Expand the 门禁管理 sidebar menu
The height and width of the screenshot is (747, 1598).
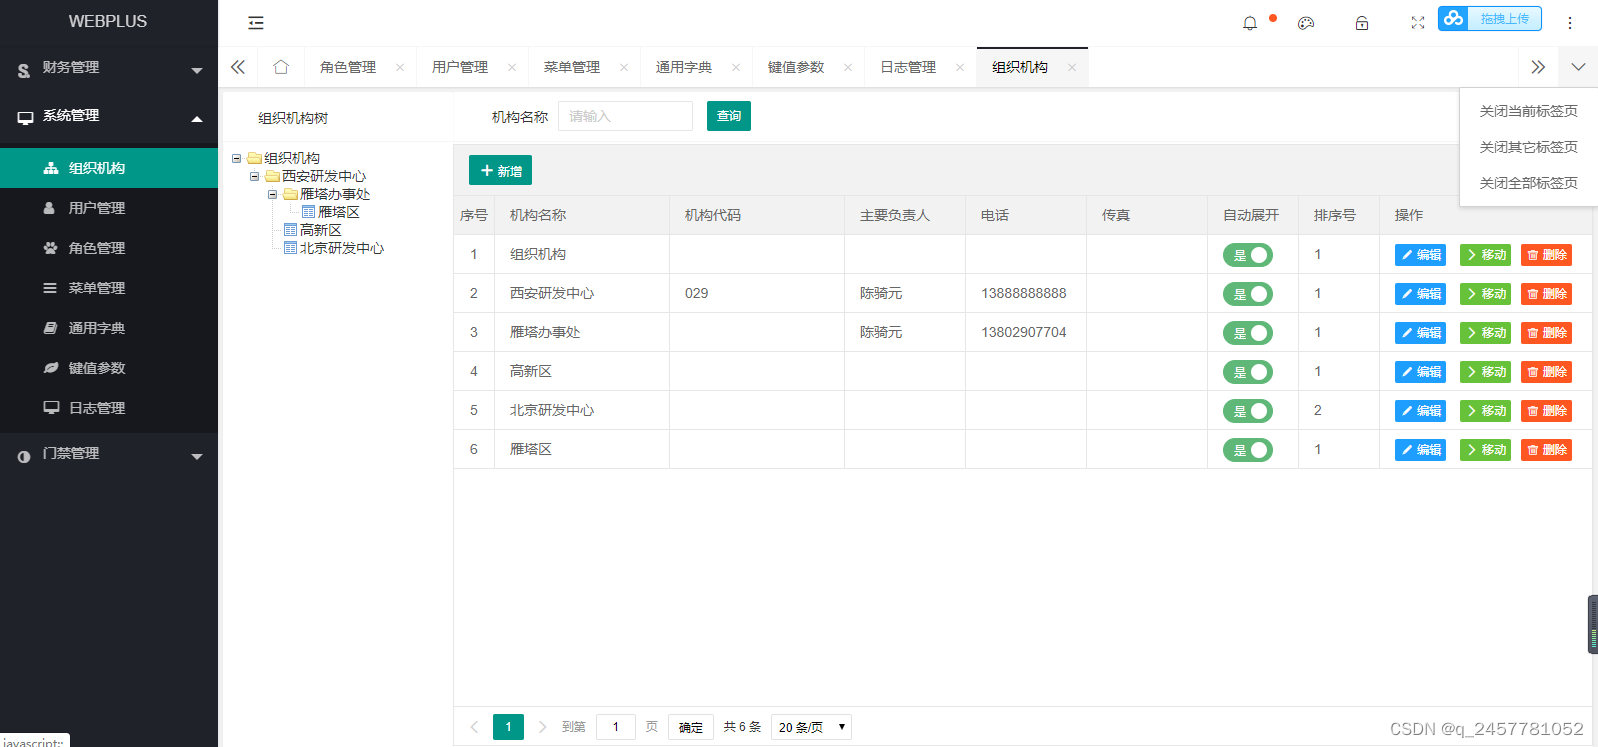[x=109, y=454]
